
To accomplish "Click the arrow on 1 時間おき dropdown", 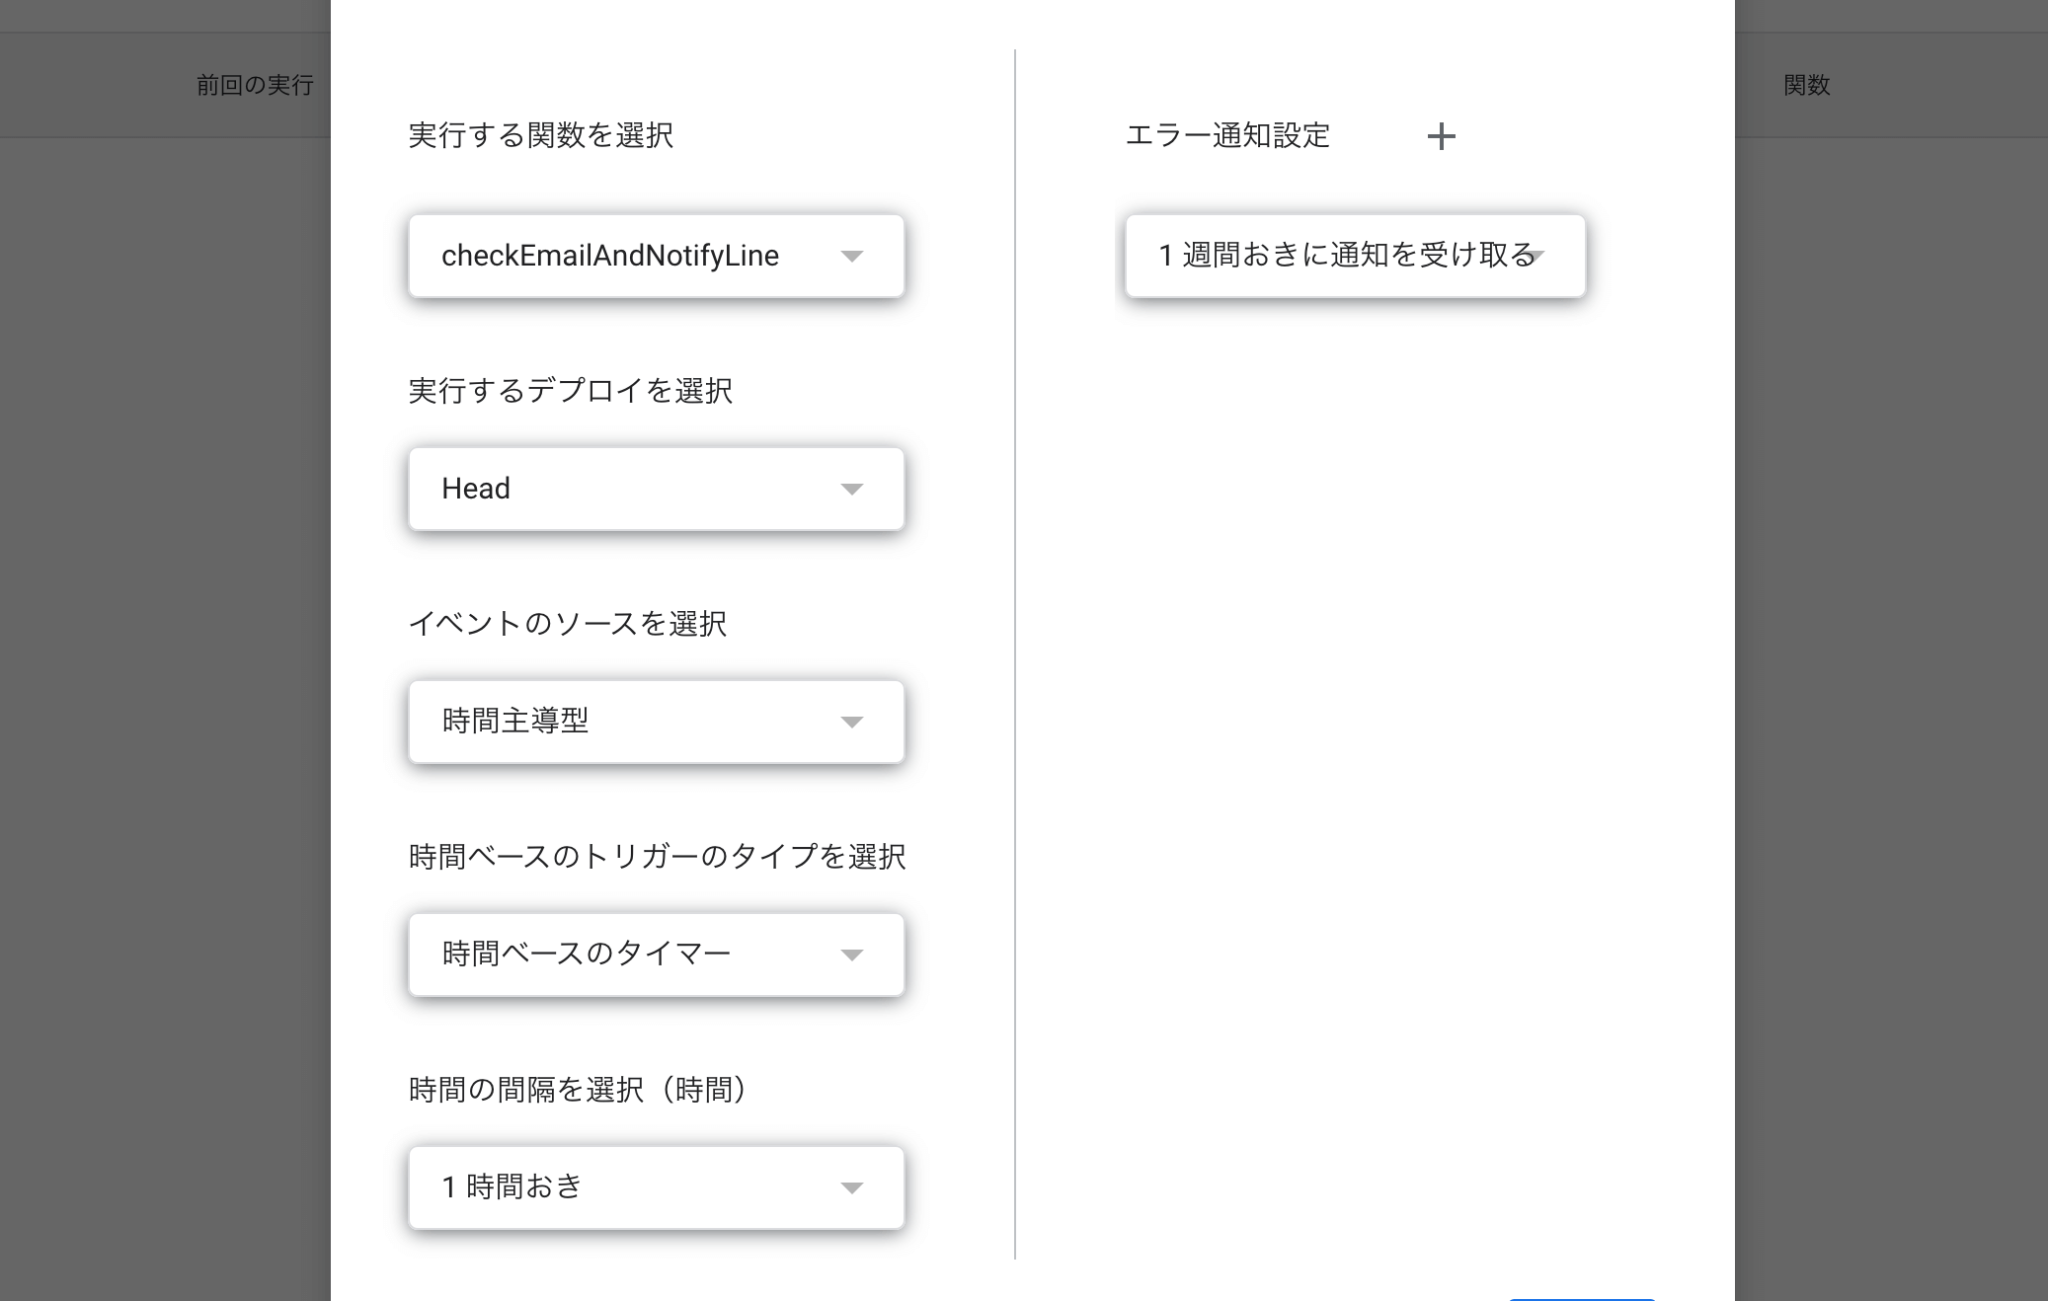I will click(x=851, y=1188).
